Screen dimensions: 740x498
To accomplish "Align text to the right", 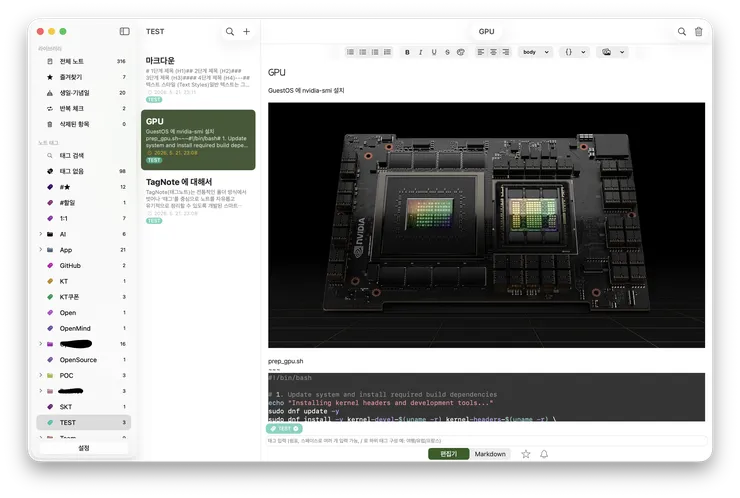I will point(505,52).
